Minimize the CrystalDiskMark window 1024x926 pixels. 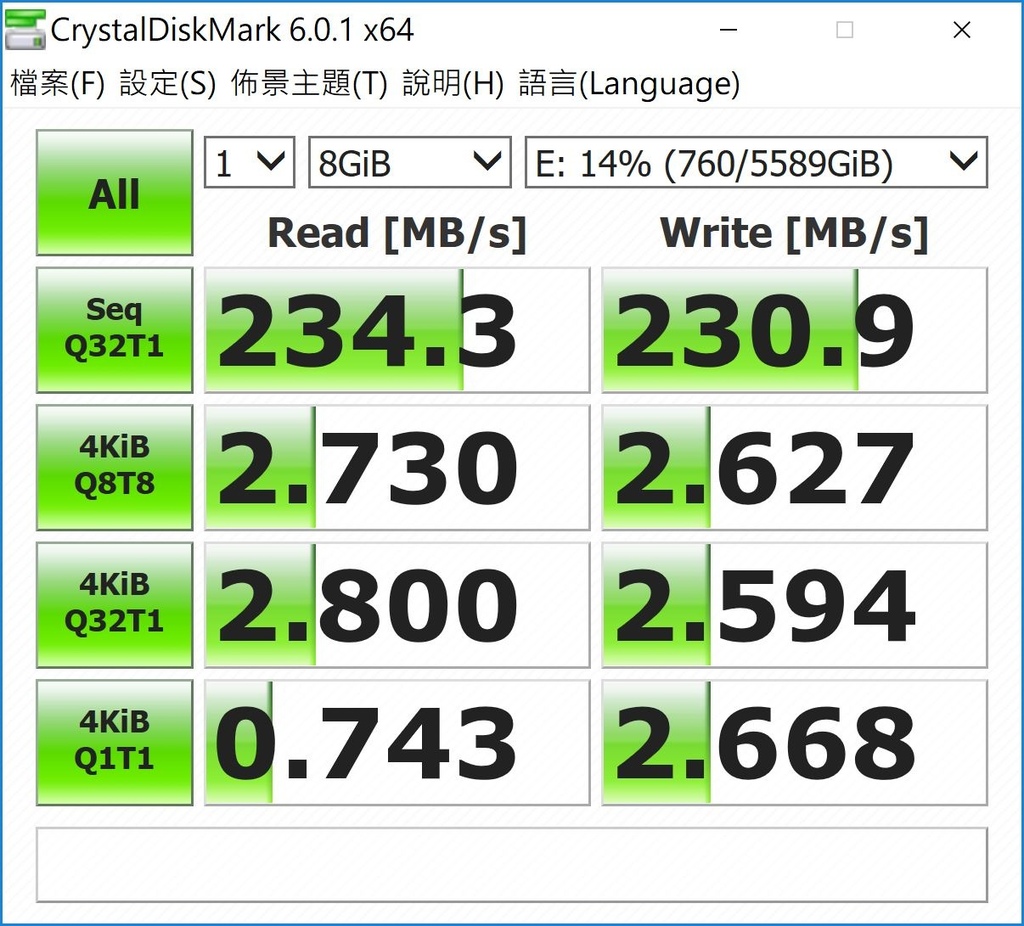(728, 30)
